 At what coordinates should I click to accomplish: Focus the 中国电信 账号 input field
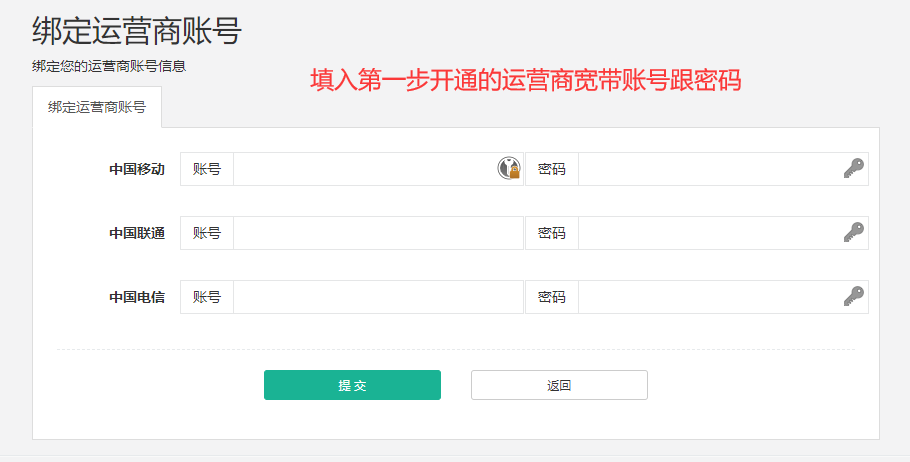click(378, 297)
